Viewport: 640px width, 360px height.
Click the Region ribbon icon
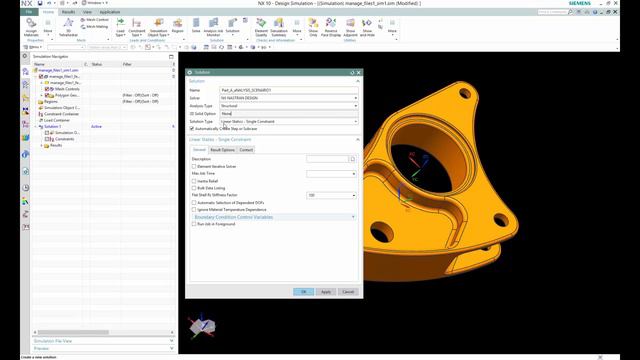point(178,25)
